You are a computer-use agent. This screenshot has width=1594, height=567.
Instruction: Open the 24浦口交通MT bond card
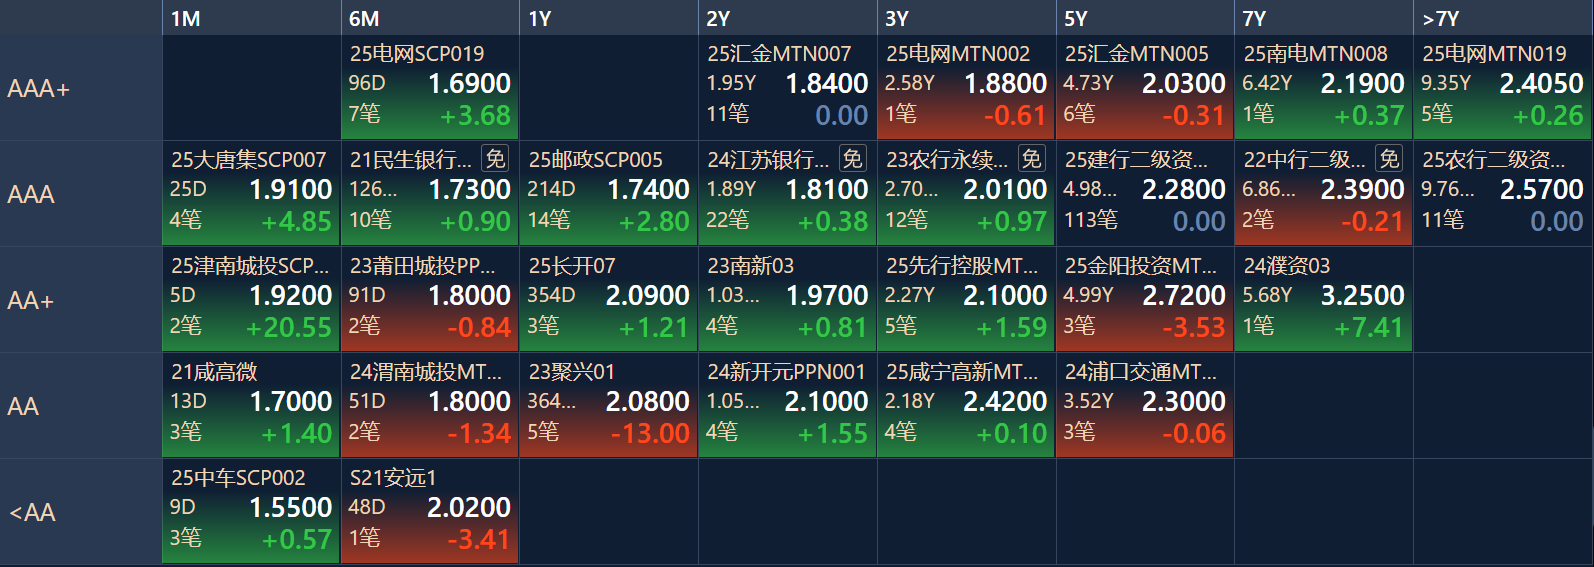click(x=1146, y=405)
